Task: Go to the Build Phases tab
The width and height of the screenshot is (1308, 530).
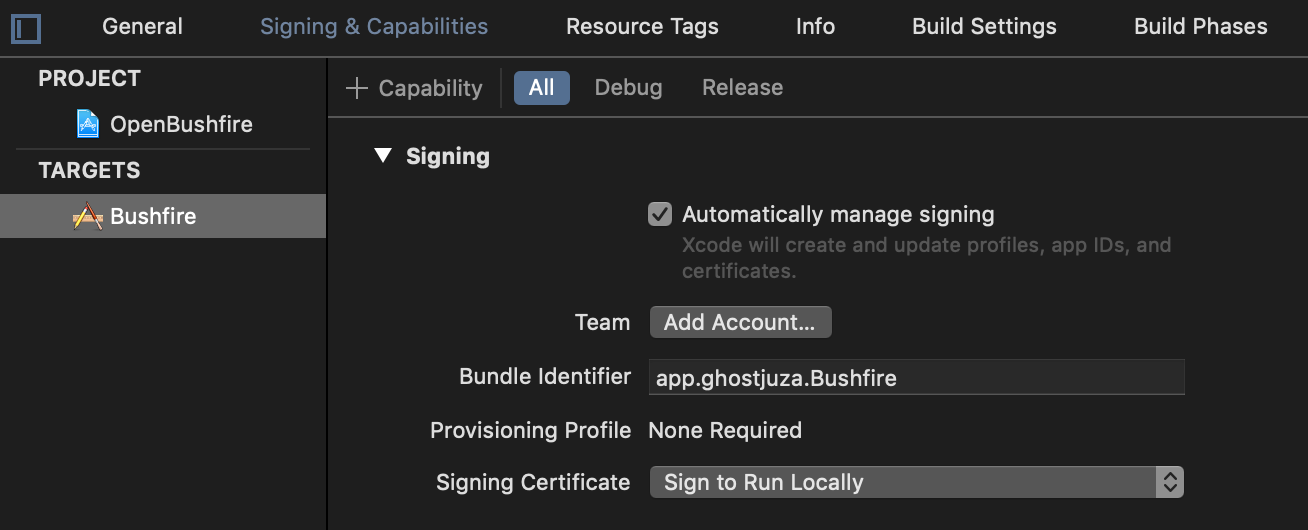Action: click(x=1200, y=27)
